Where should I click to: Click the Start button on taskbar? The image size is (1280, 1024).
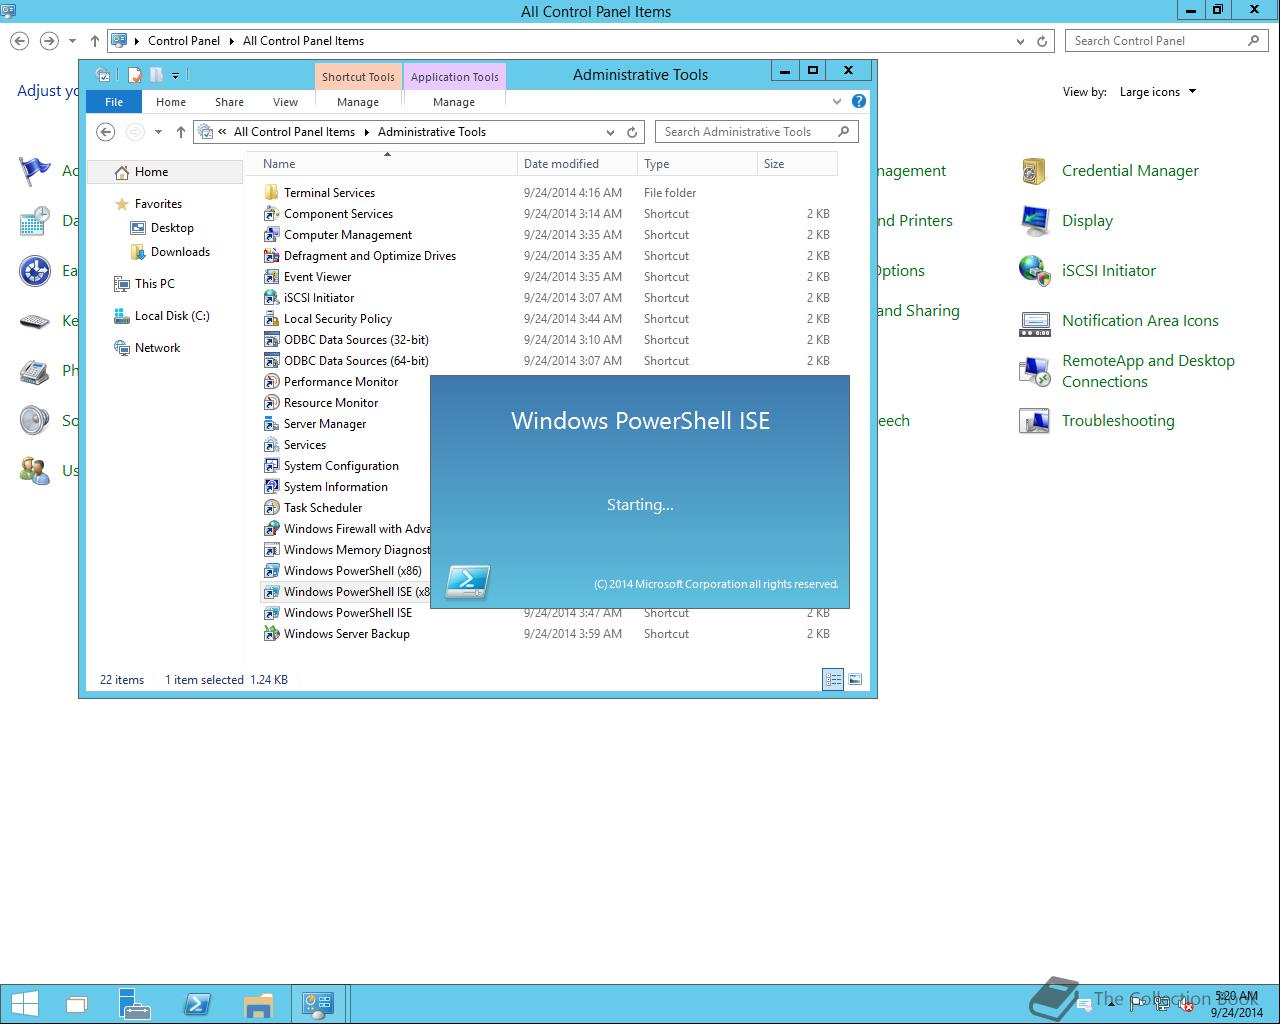[24, 1004]
